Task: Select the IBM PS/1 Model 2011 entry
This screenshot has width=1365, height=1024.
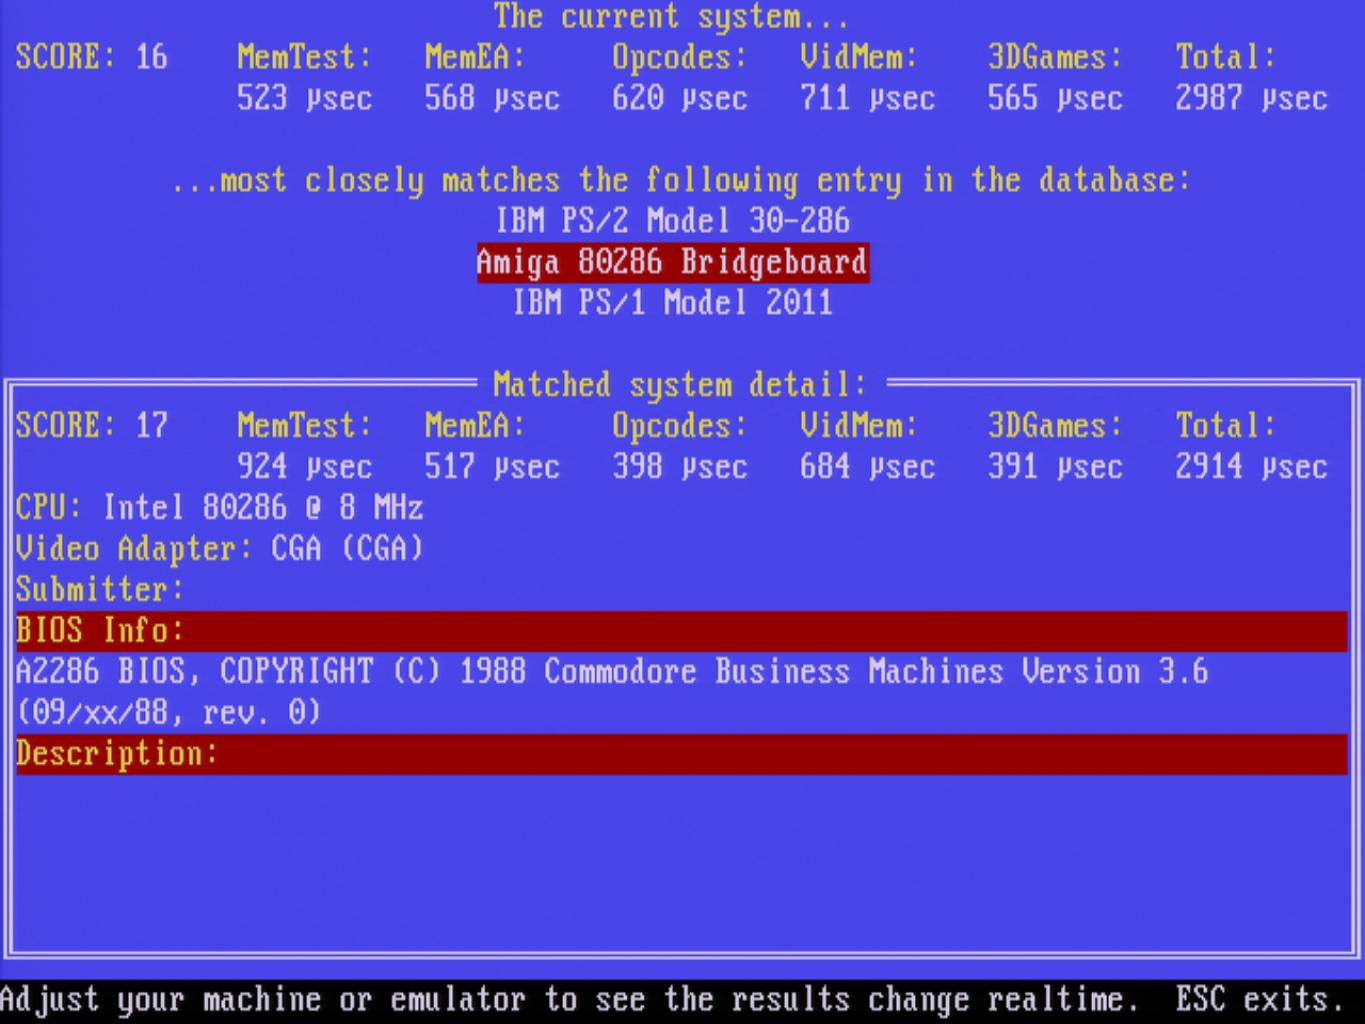Action: 673,303
